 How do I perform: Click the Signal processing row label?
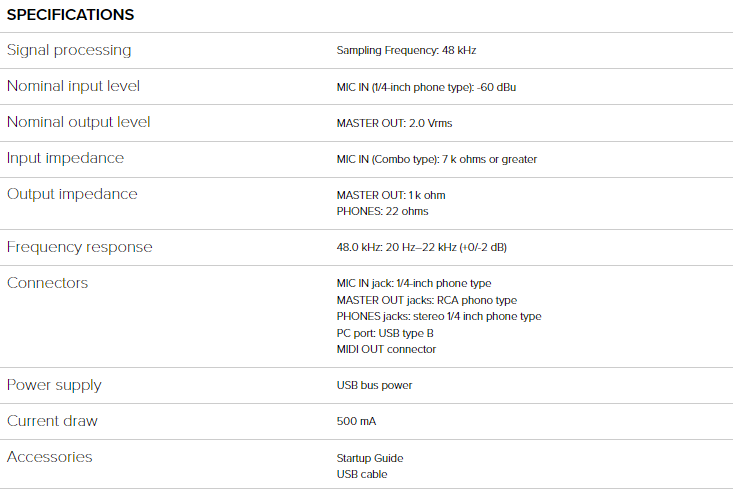(69, 50)
